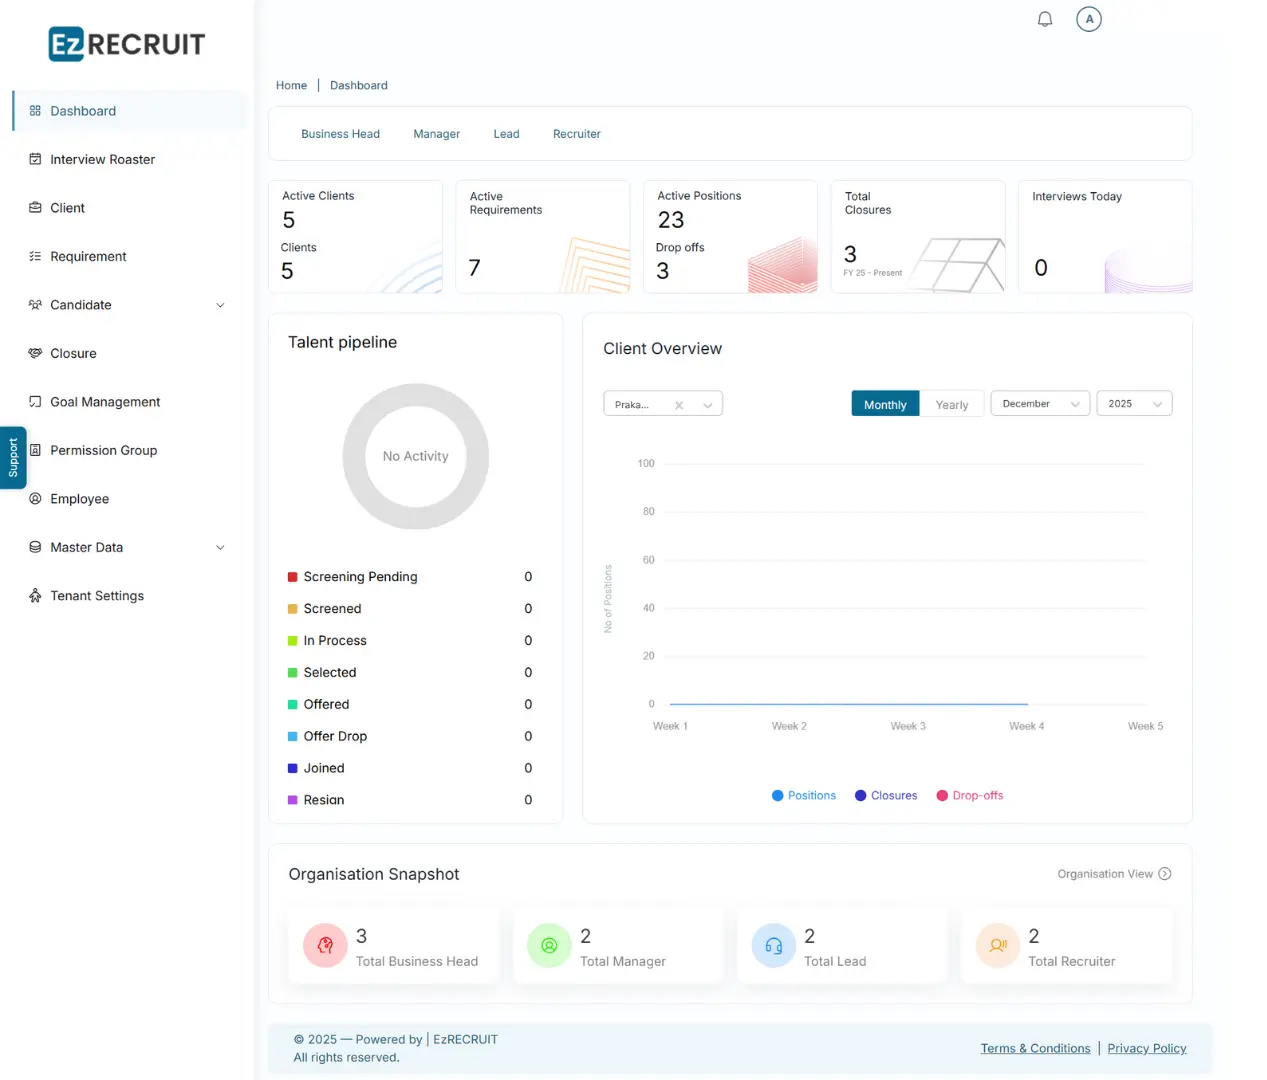Click the Master Data database icon

[x=35, y=547]
